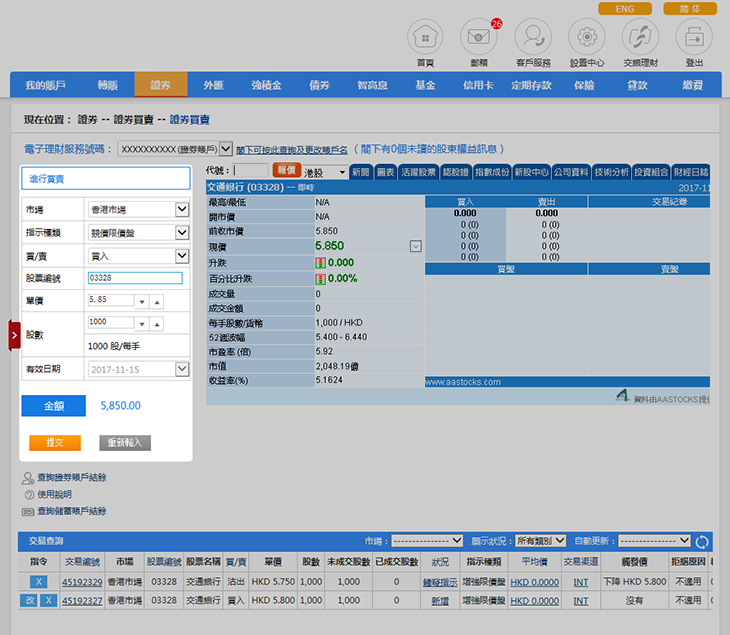Click the 股票編號 stock code field
This screenshot has height=635, width=730.
pos(135,278)
